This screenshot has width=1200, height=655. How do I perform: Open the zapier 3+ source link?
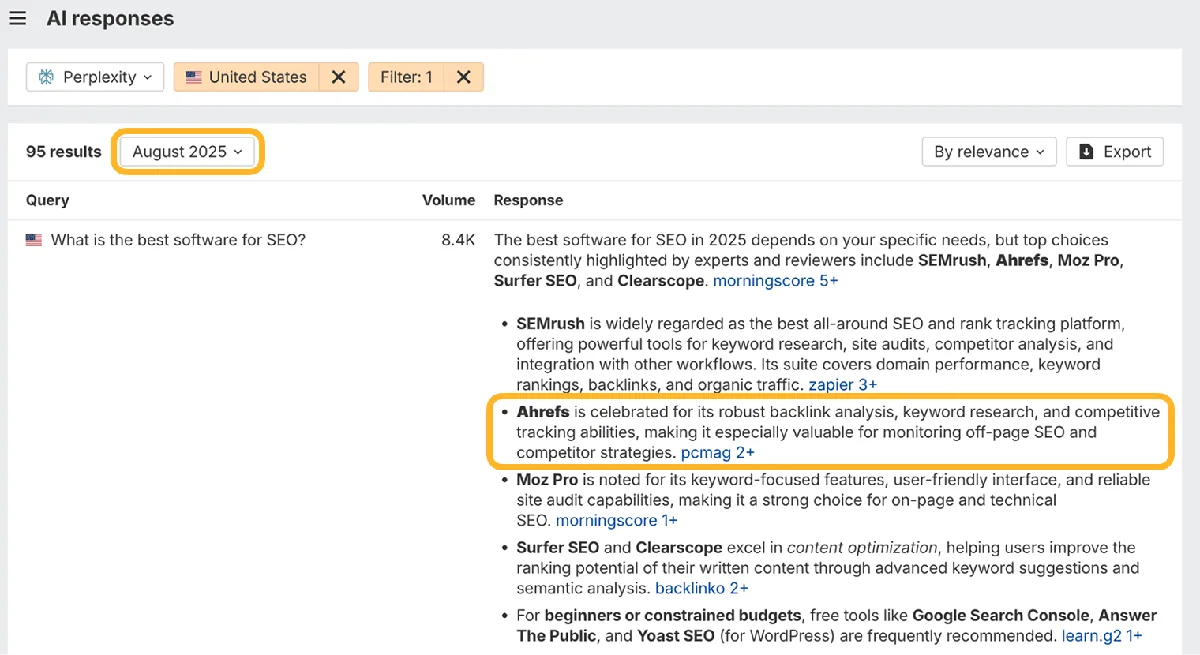842,384
